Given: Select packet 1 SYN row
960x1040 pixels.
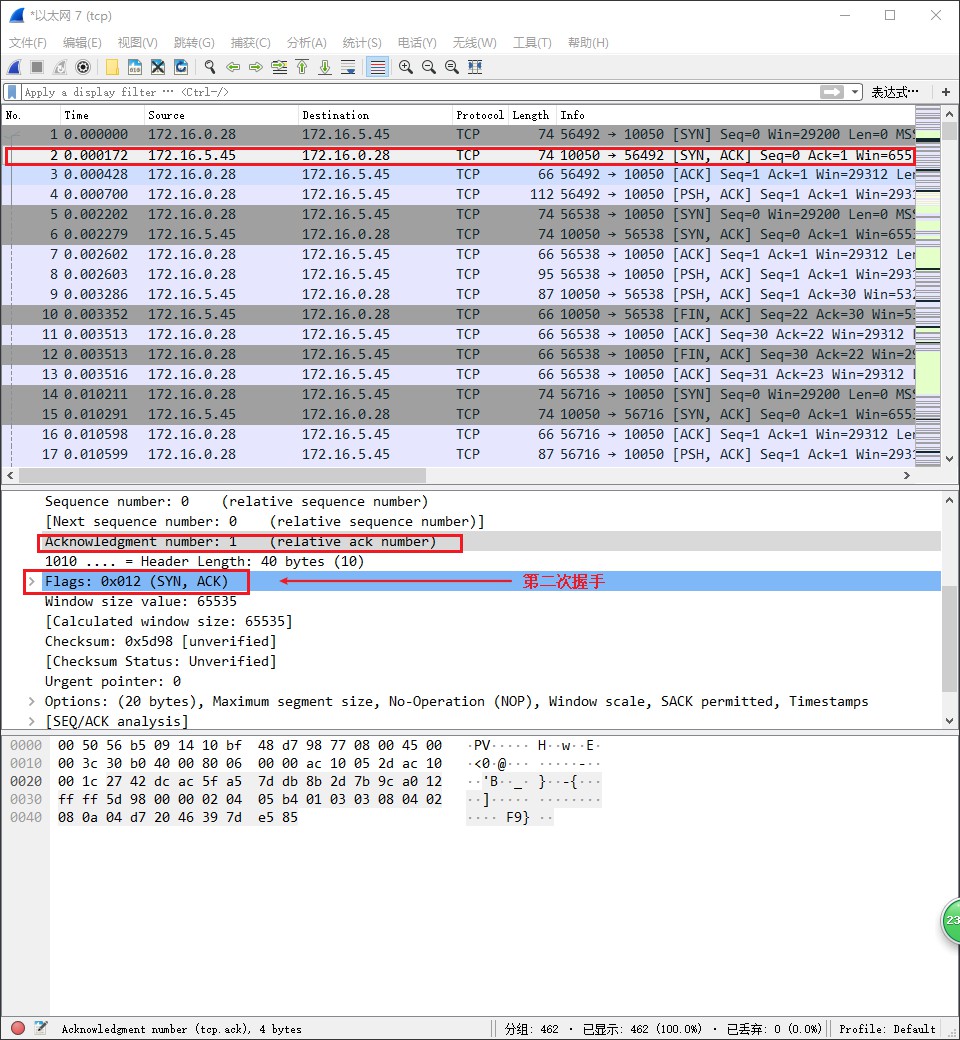Looking at the screenshot, I should coord(458,134).
